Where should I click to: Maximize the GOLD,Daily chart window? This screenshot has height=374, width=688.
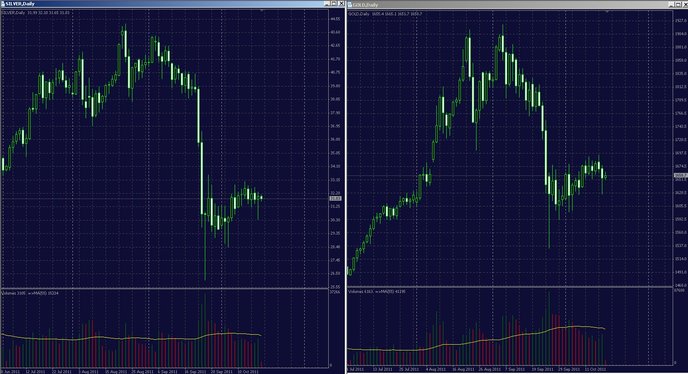[678, 4]
